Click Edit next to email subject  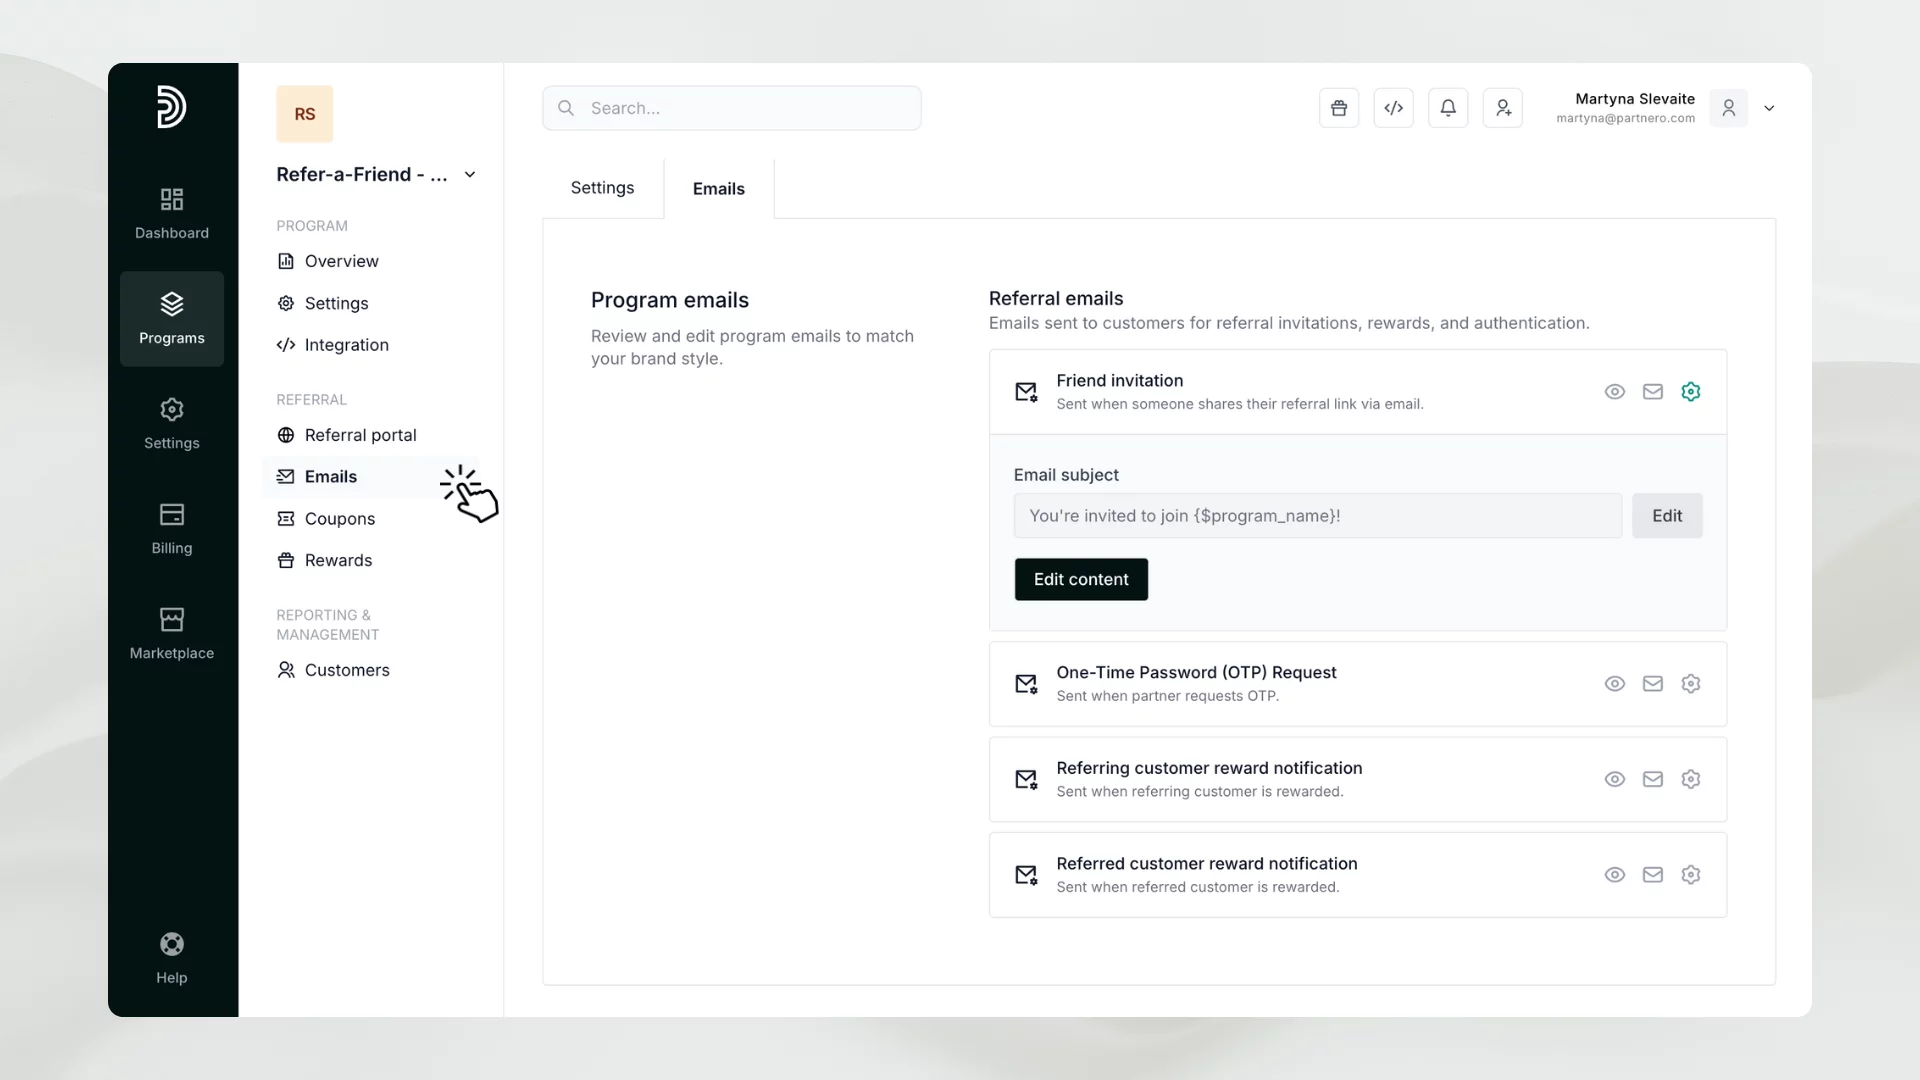[1667, 516]
